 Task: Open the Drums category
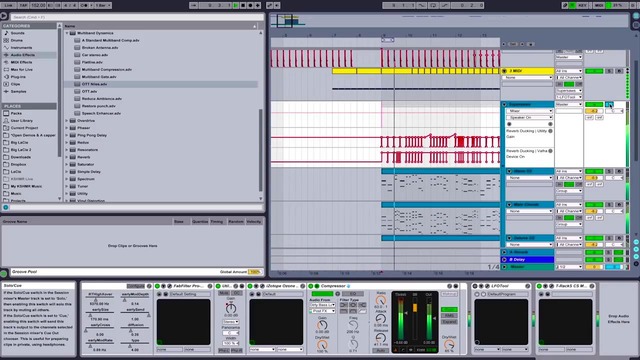(x=16, y=40)
